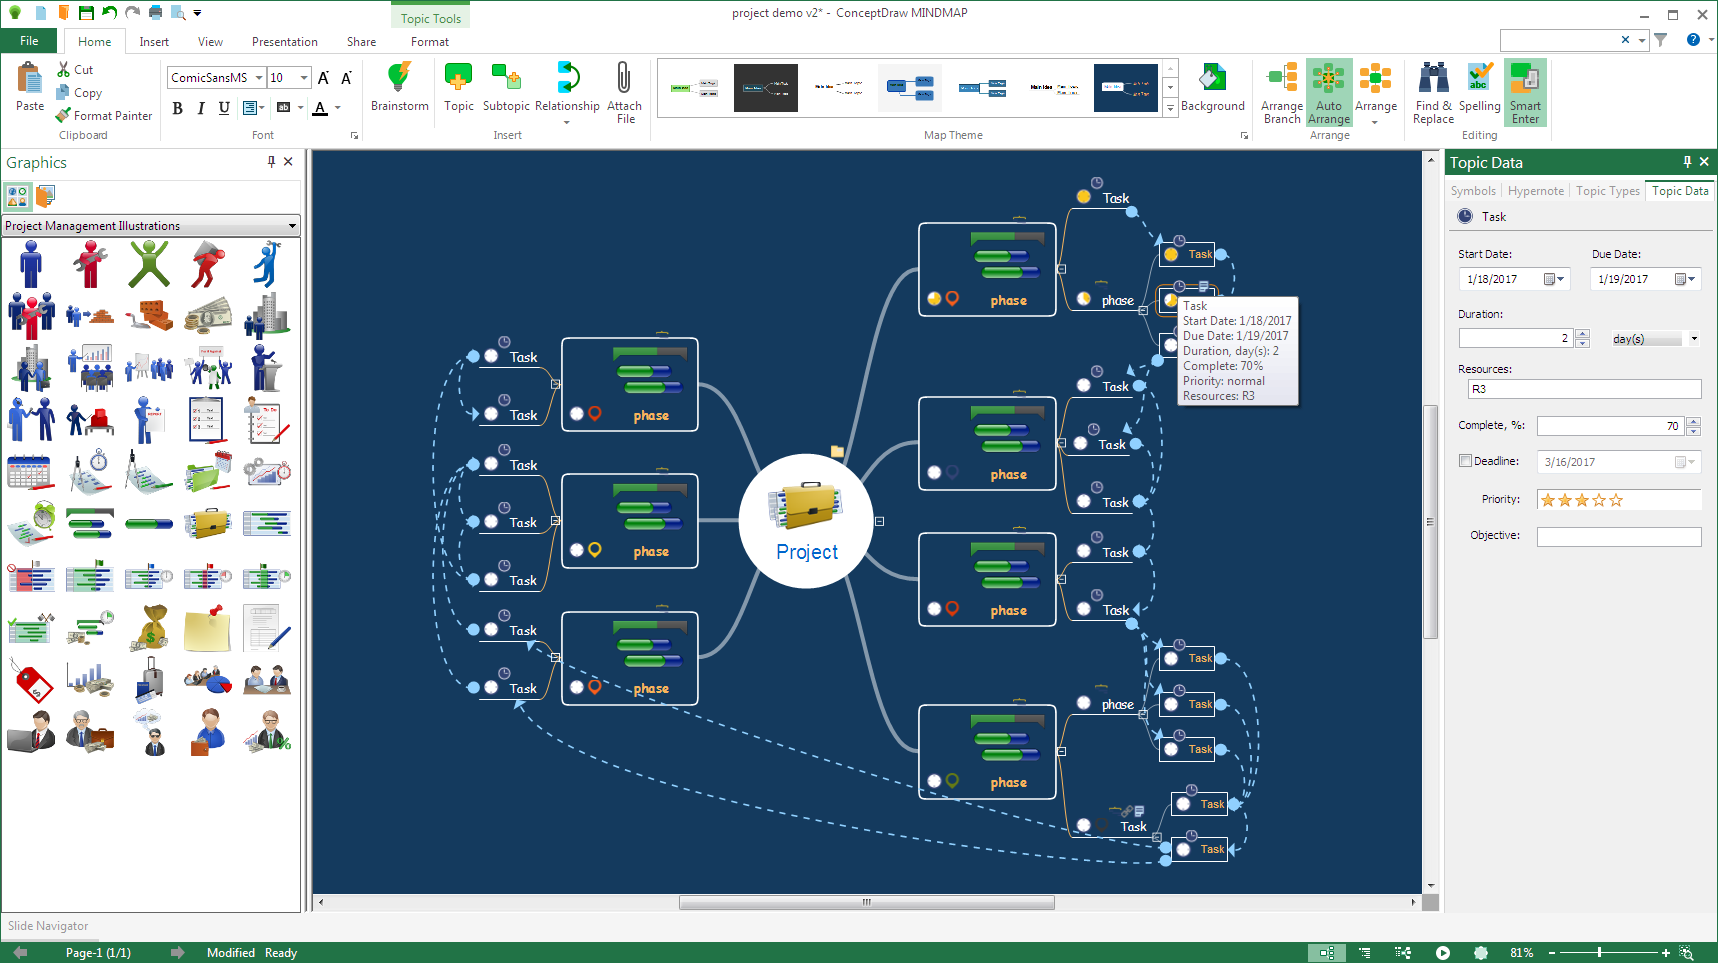Select the dark black map theme thumbnail

pos(766,88)
